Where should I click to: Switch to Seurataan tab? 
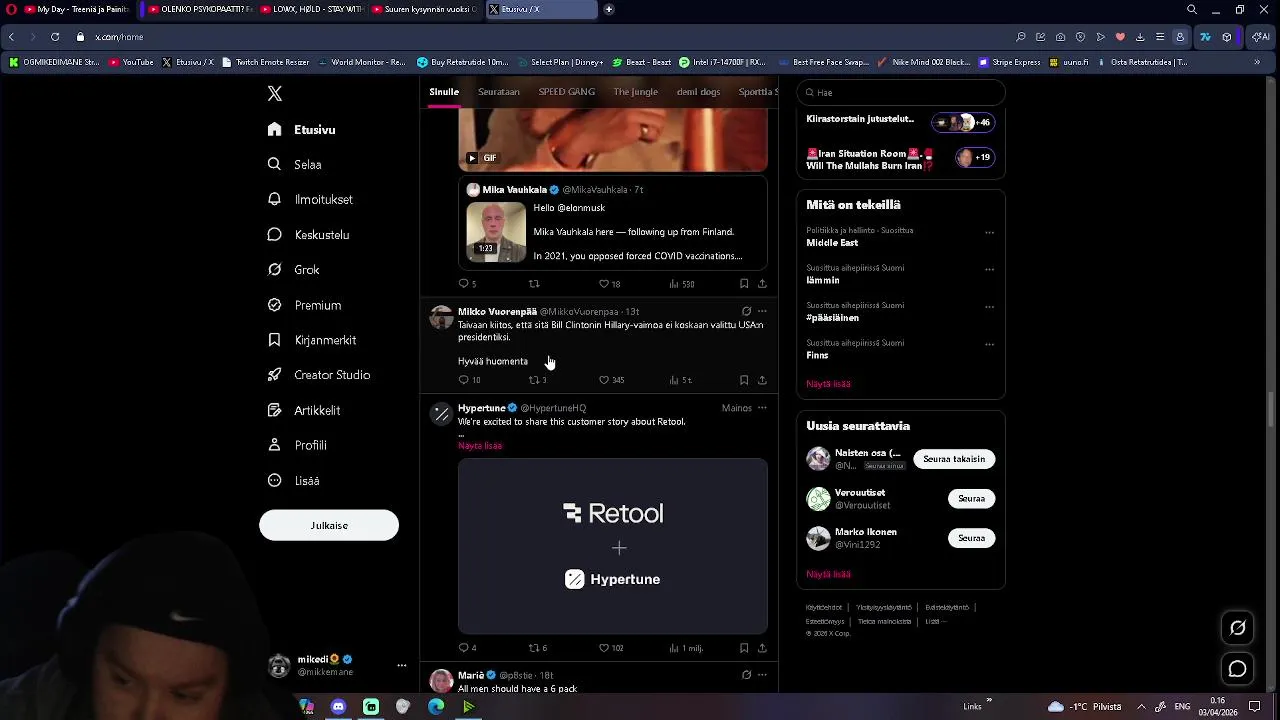pyautogui.click(x=499, y=92)
